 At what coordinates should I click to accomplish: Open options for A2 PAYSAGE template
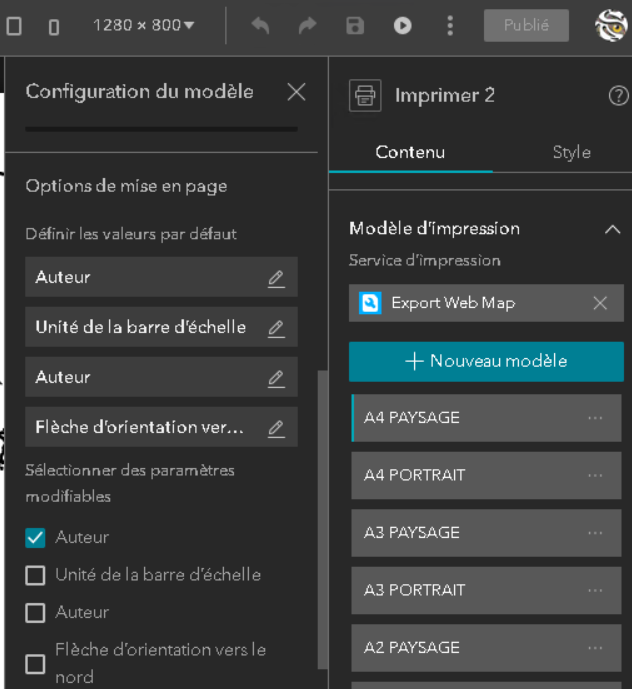[x=595, y=648]
